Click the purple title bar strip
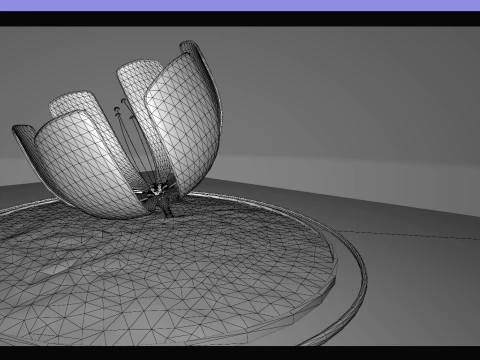This screenshot has height=360, width=480. click(x=240, y=5)
